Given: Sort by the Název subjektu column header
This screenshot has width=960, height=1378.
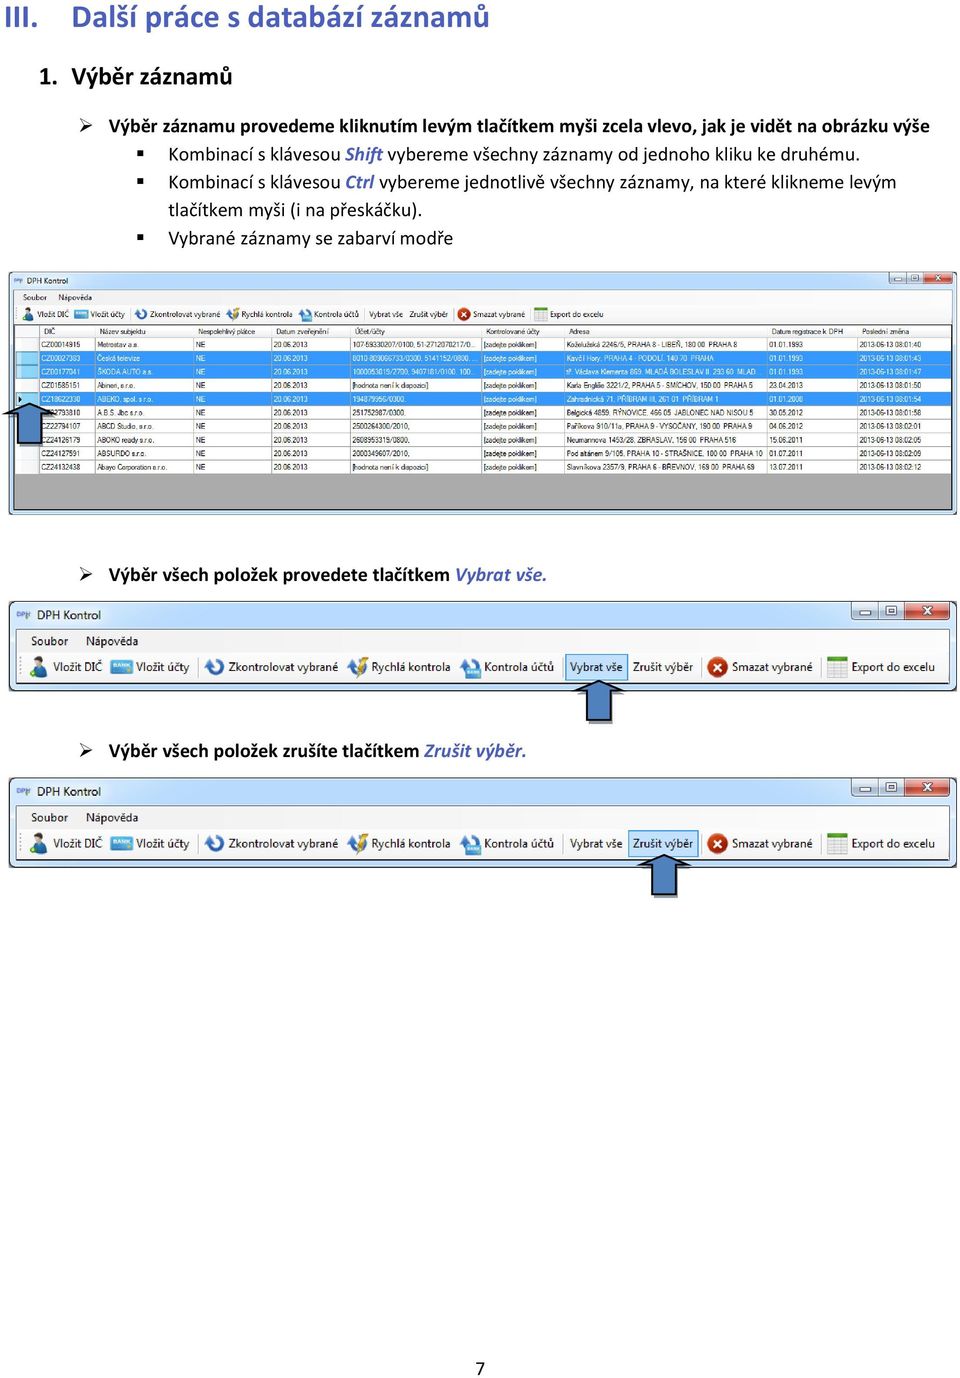Looking at the screenshot, I should click(144, 331).
